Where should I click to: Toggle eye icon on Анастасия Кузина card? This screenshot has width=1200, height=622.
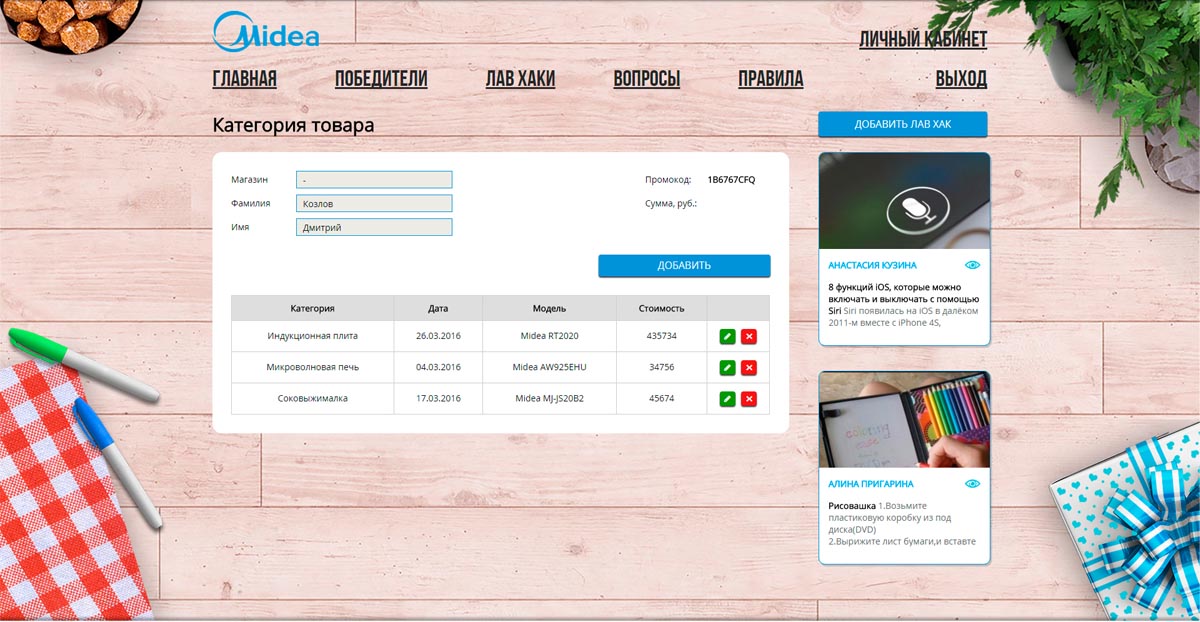point(972,265)
